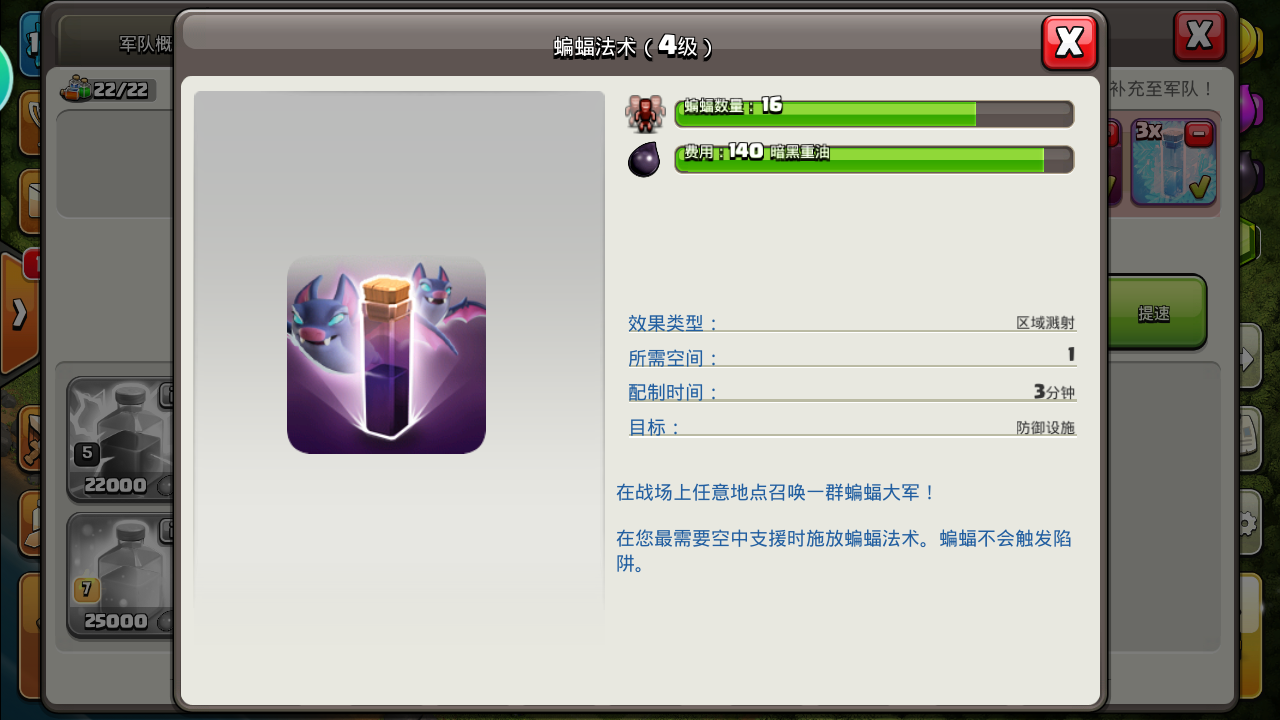Click the spell capacity 22/22 potion icon
Viewport: 1280px width, 720px height.
pos(76,90)
